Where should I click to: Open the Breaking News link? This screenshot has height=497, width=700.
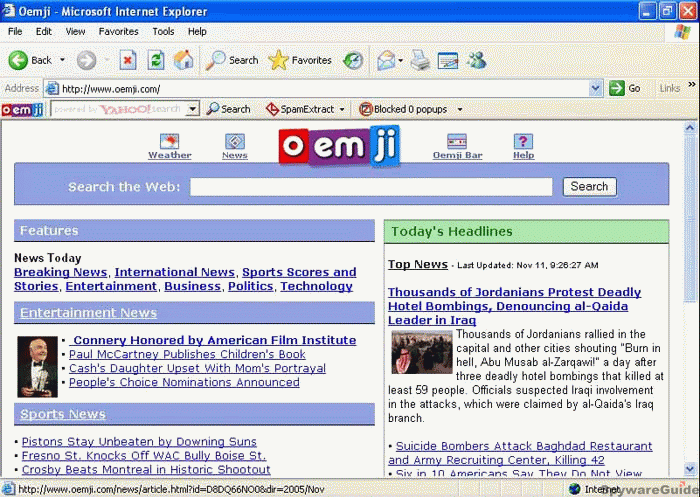(x=61, y=272)
